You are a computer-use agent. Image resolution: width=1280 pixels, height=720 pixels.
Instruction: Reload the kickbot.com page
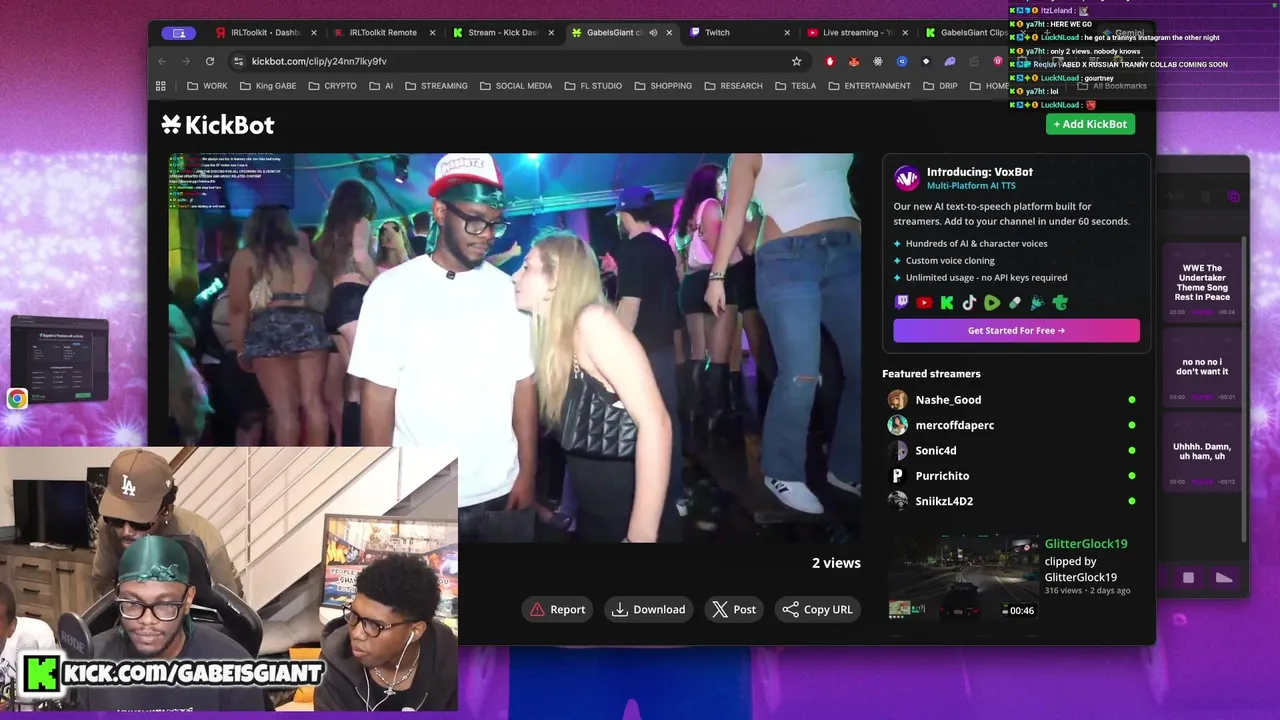point(210,61)
